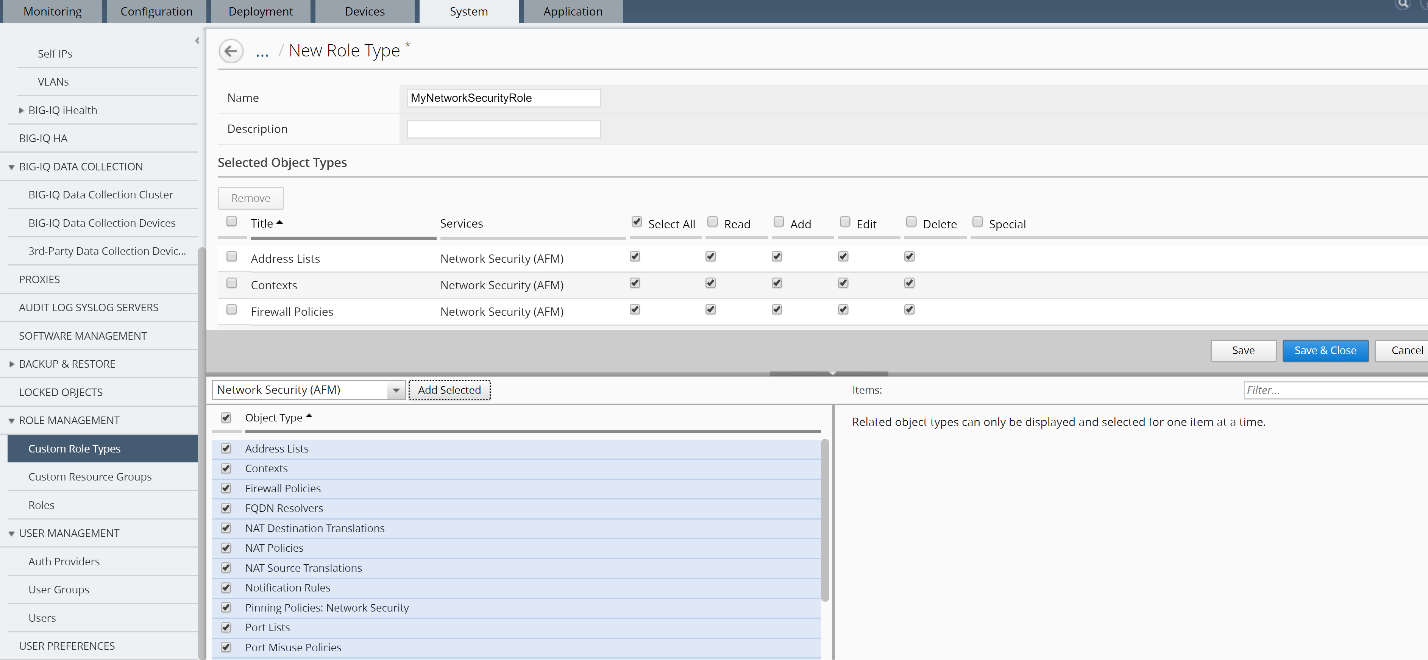
Task: Collapse the ROLE MANAGEMENT section
Action: tap(11, 420)
